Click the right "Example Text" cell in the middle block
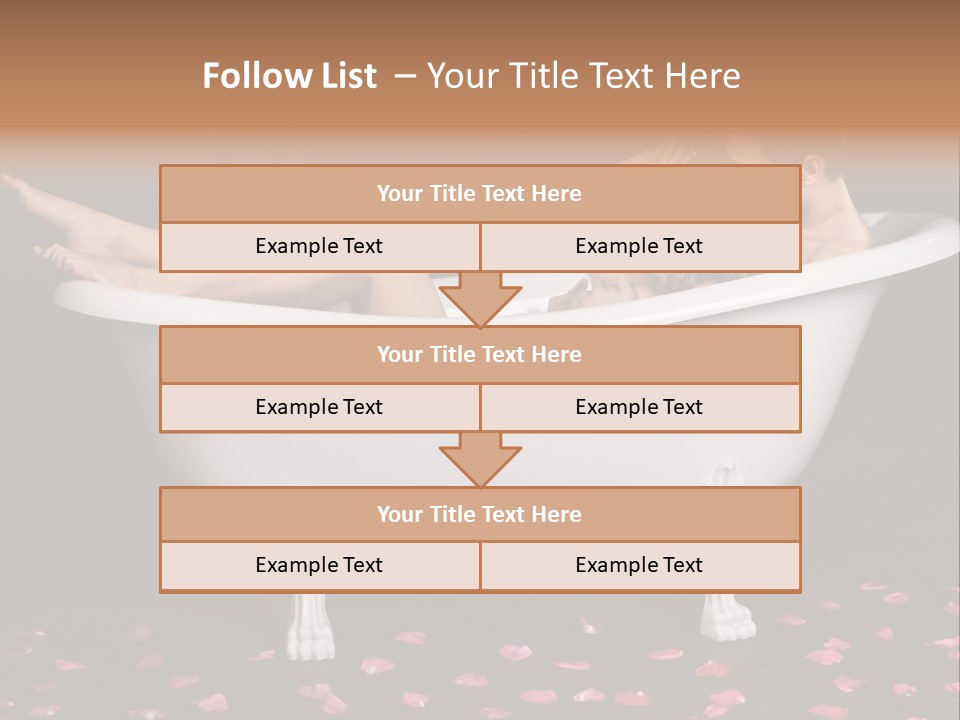 (639, 407)
